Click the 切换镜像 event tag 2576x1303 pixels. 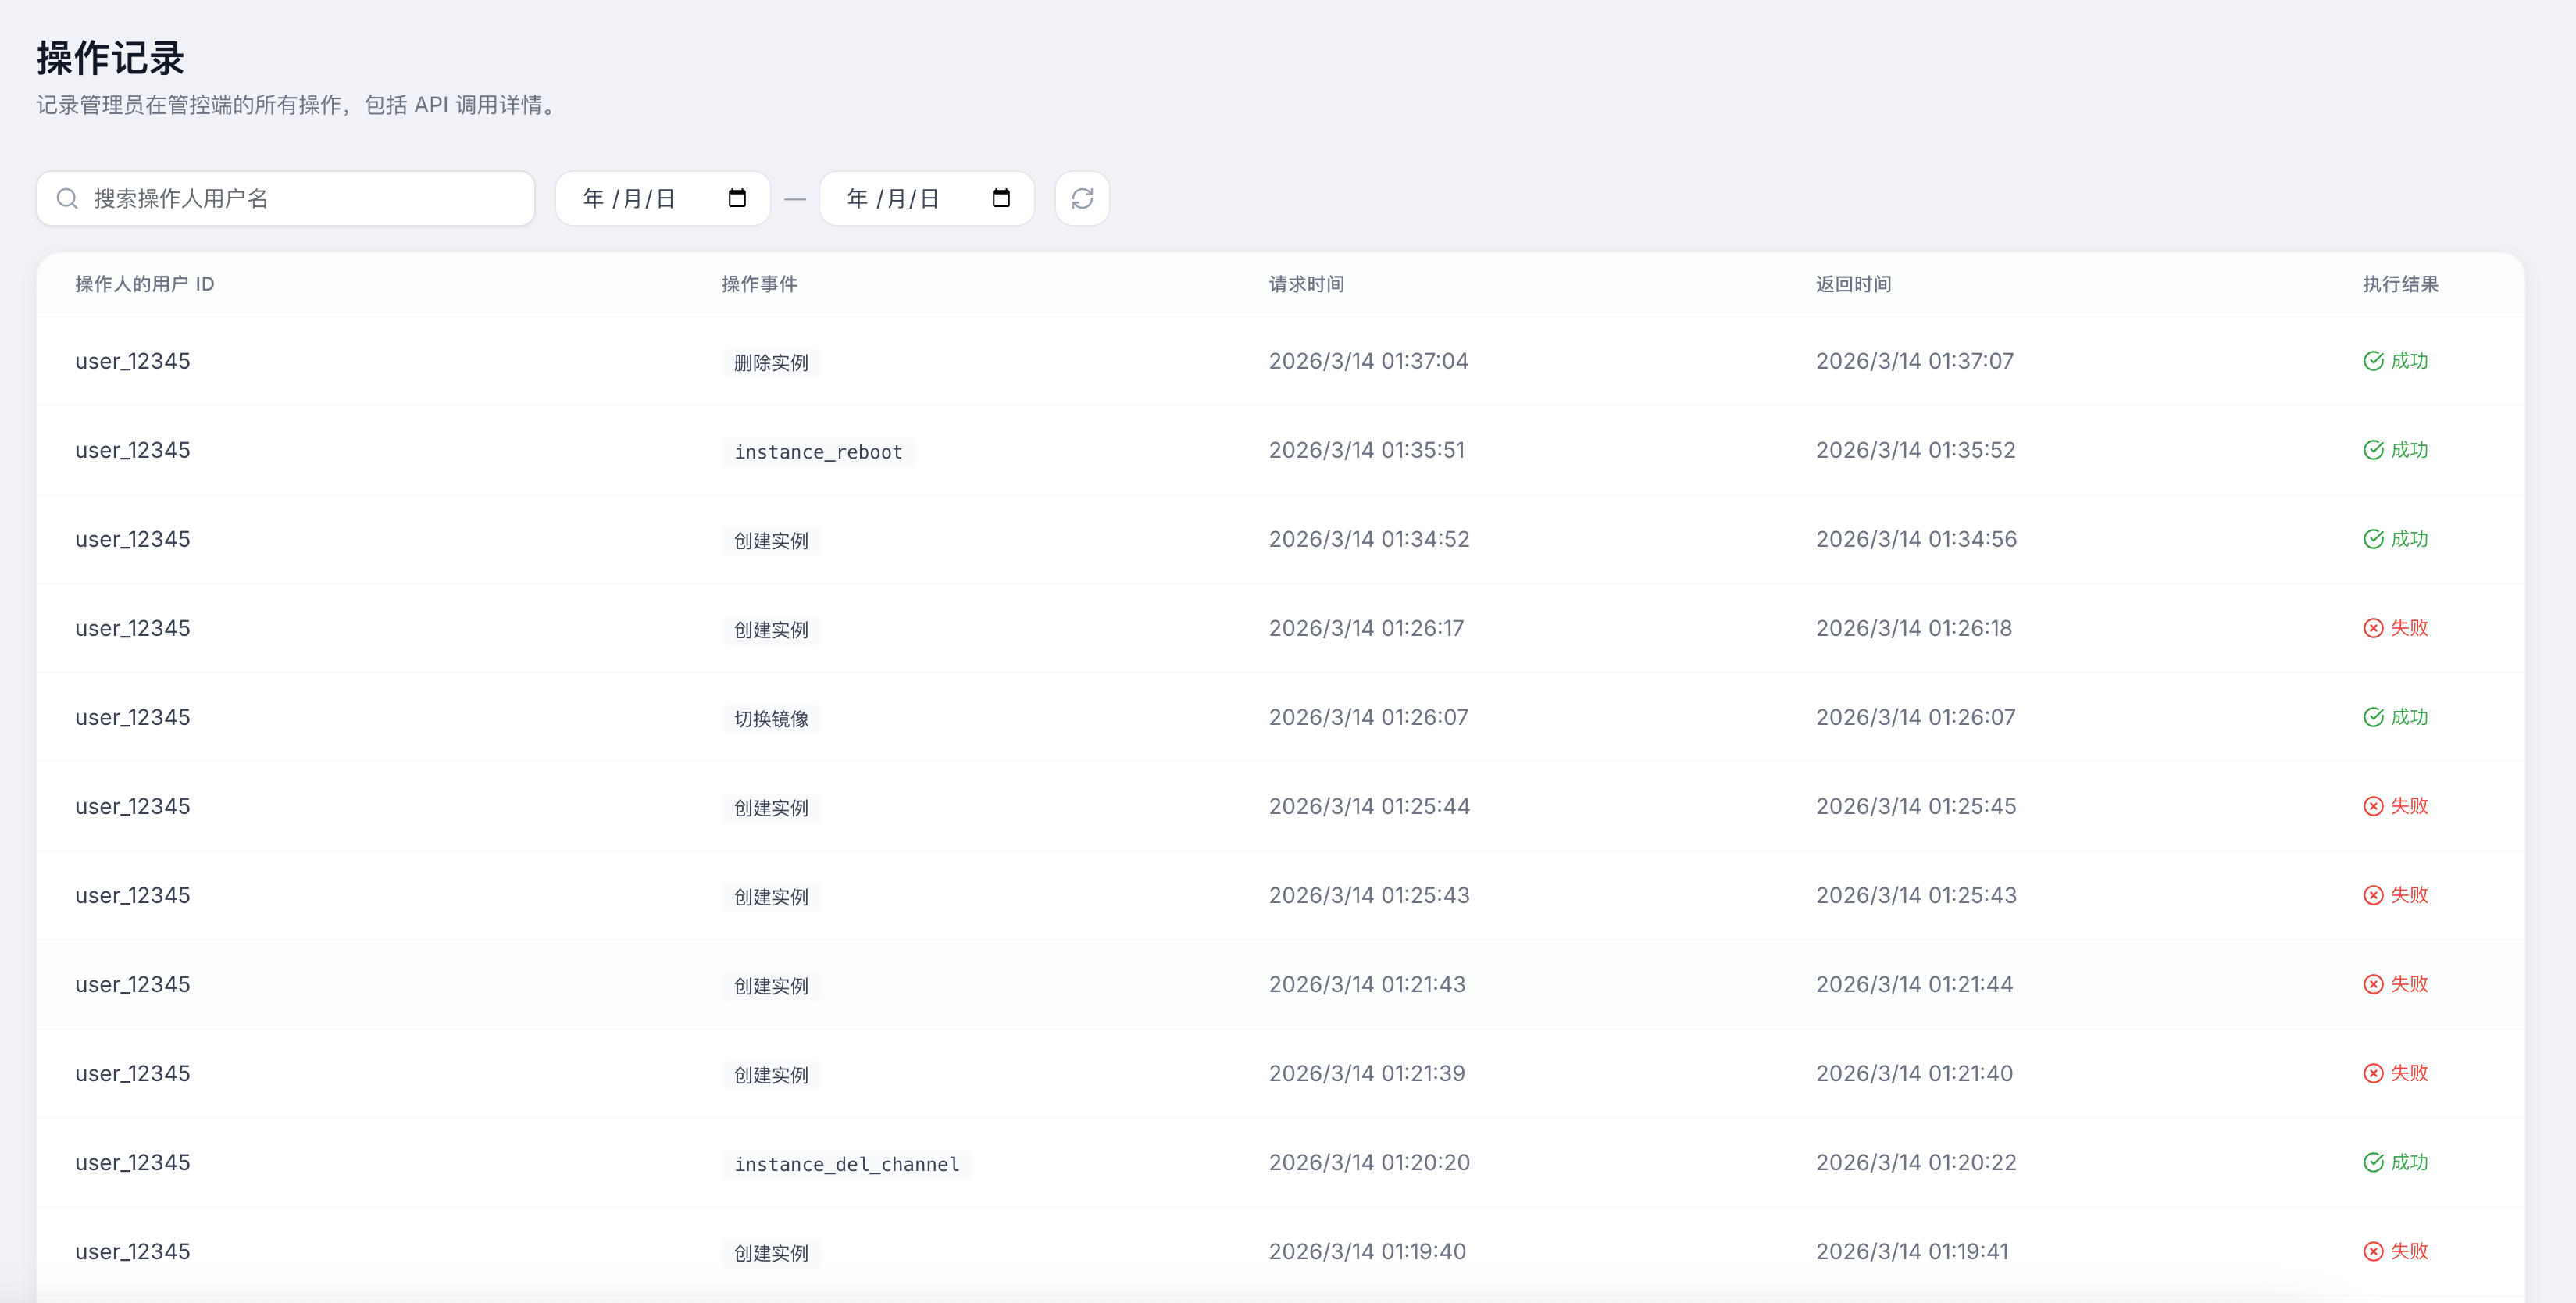771,719
